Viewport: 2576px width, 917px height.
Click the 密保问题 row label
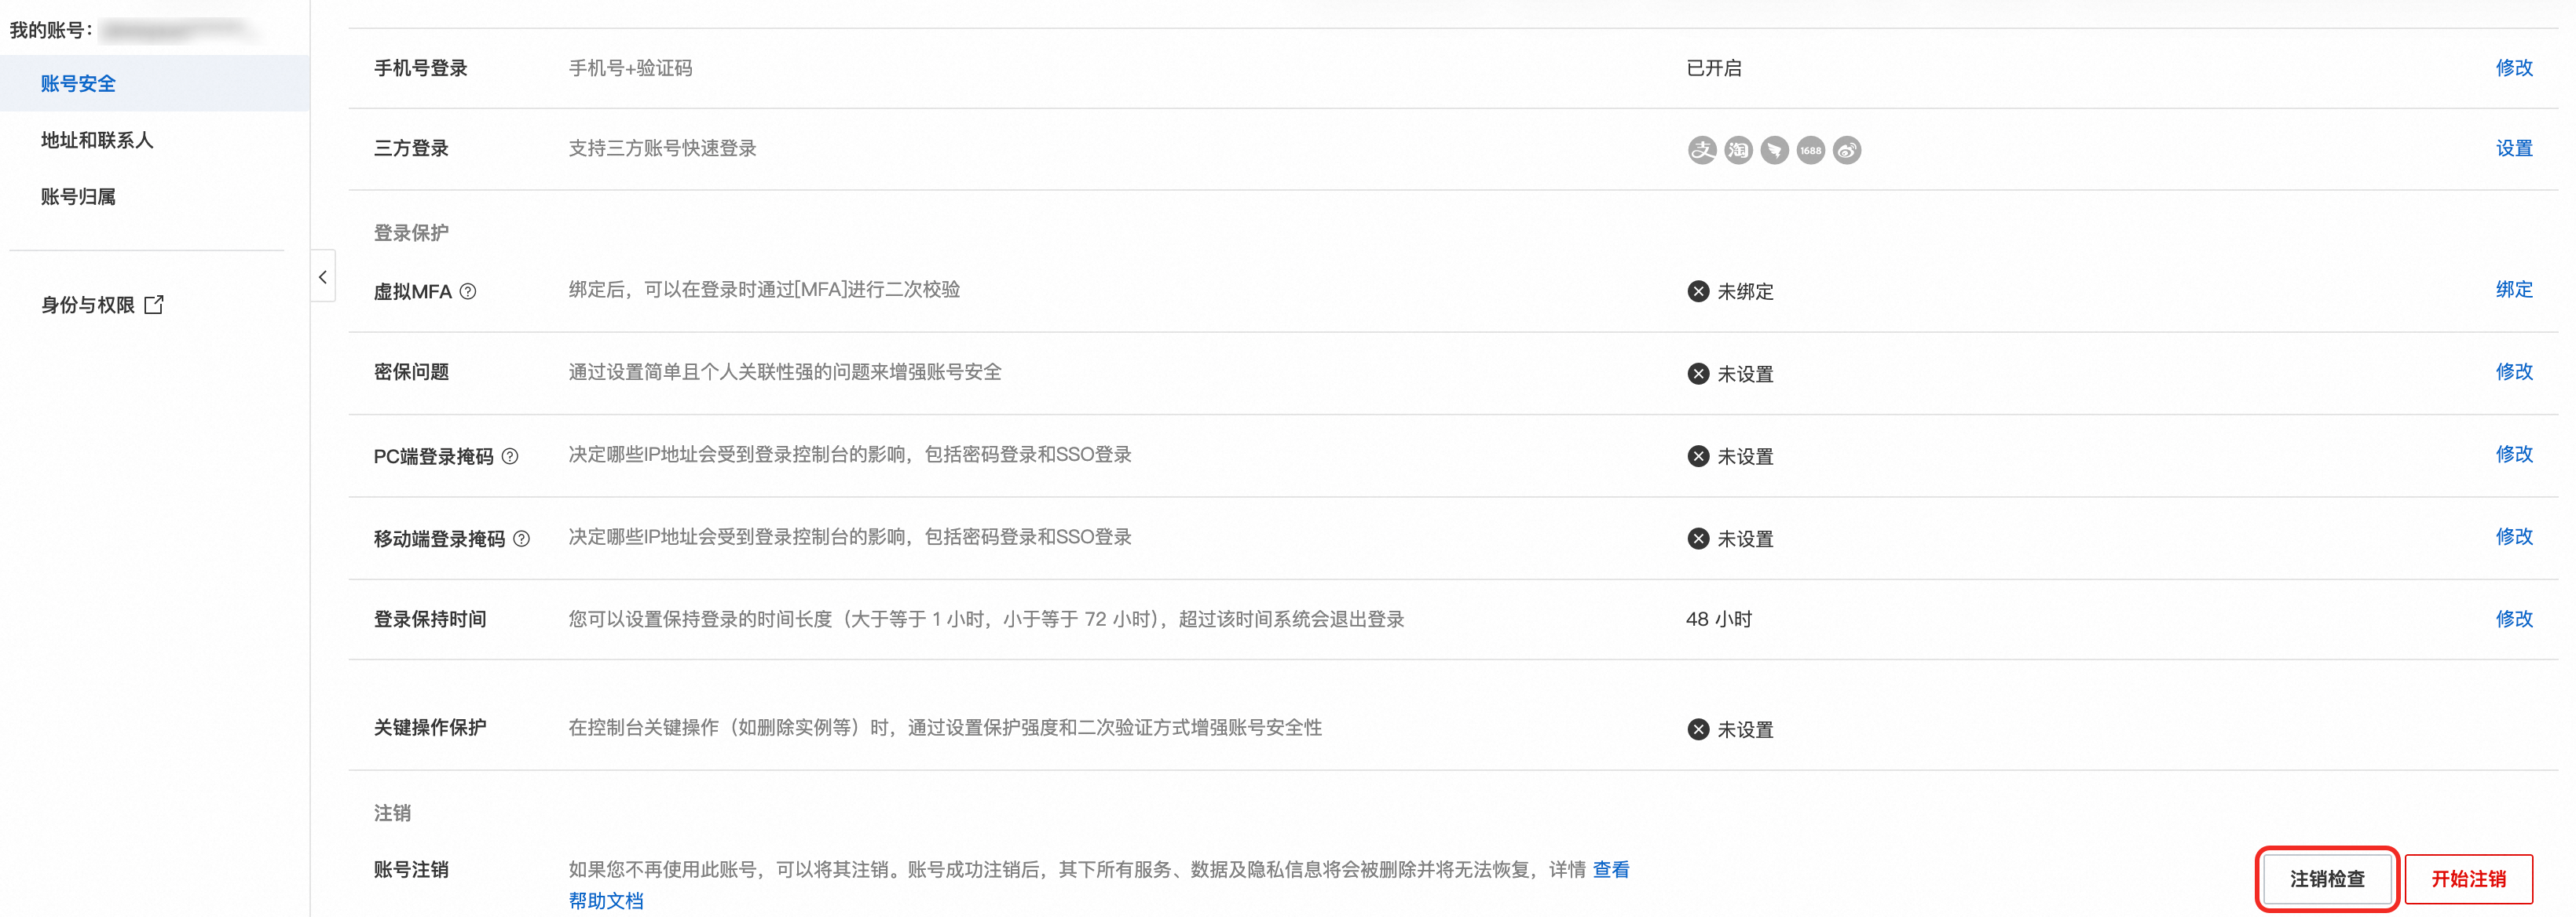(411, 372)
